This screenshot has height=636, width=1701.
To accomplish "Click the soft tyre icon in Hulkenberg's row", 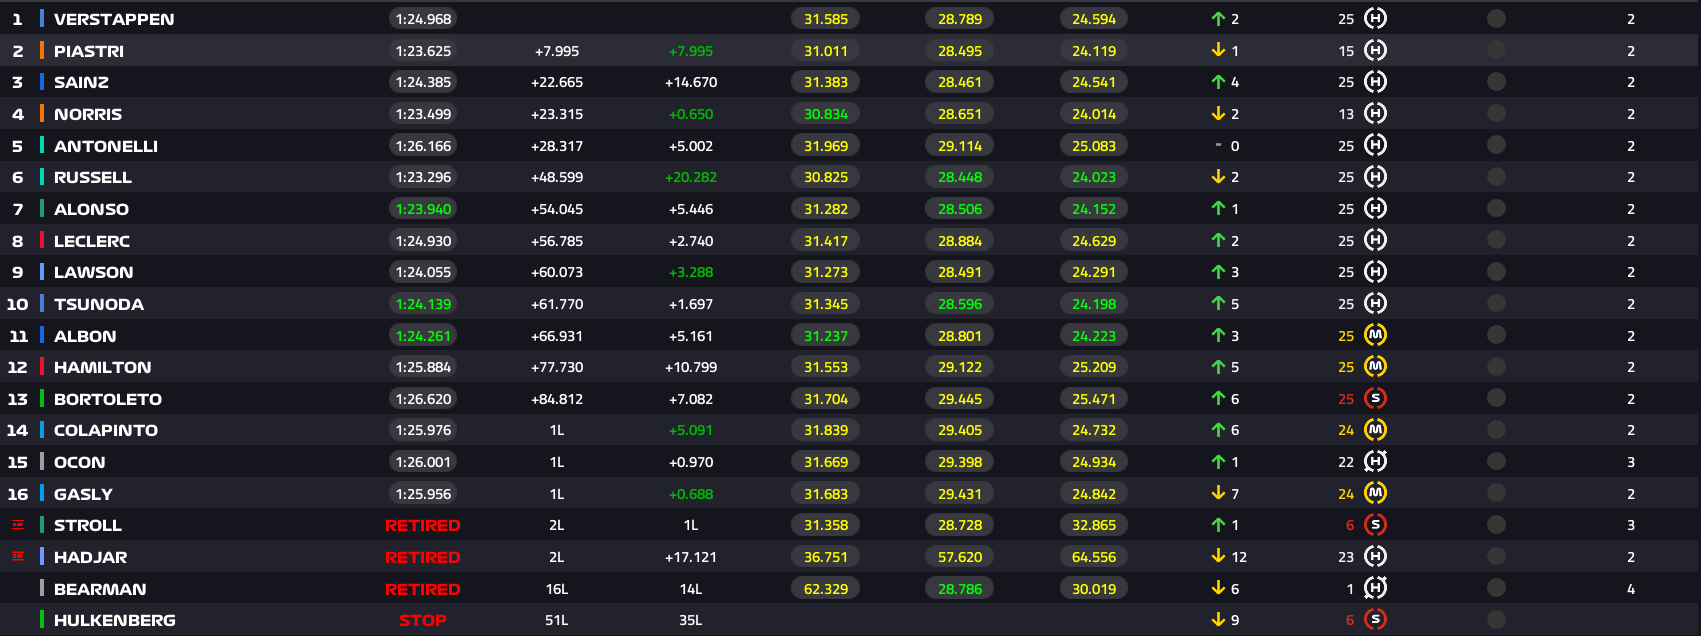I will tap(1375, 620).
